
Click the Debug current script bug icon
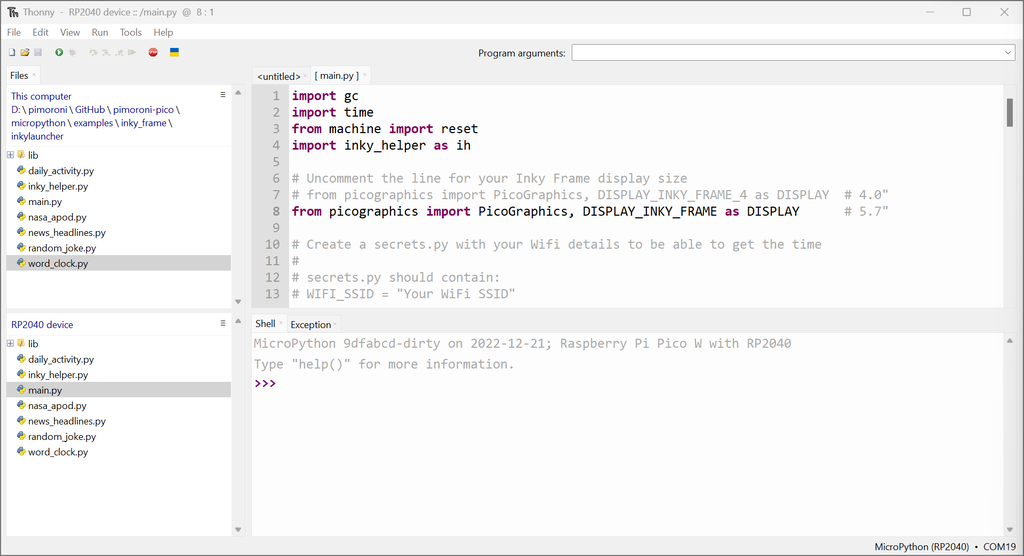(72, 52)
